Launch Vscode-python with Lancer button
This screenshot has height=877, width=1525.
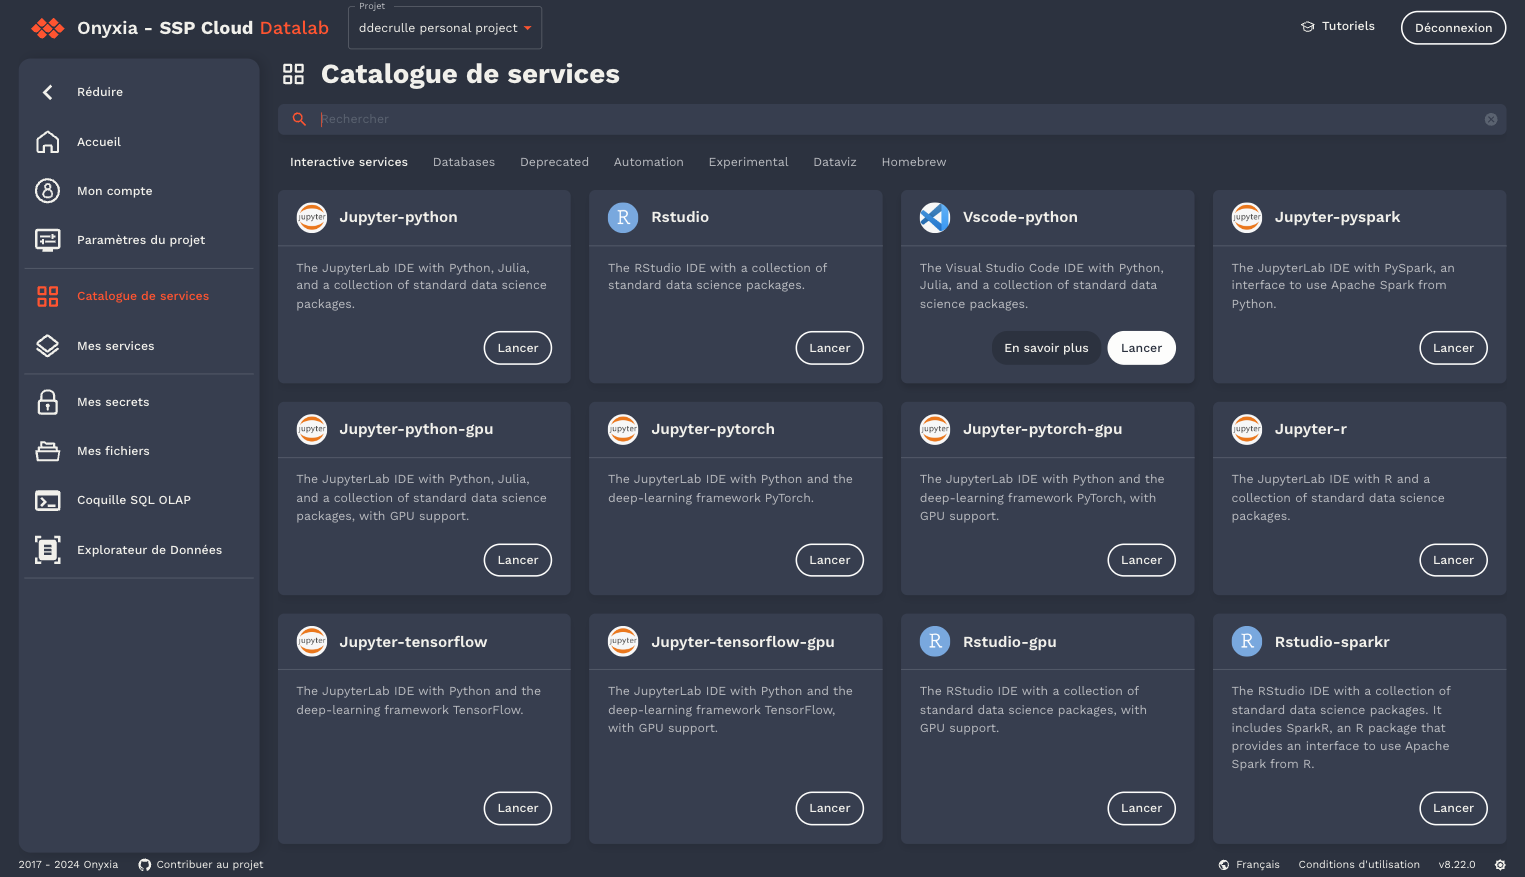pyautogui.click(x=1142, y=348)
